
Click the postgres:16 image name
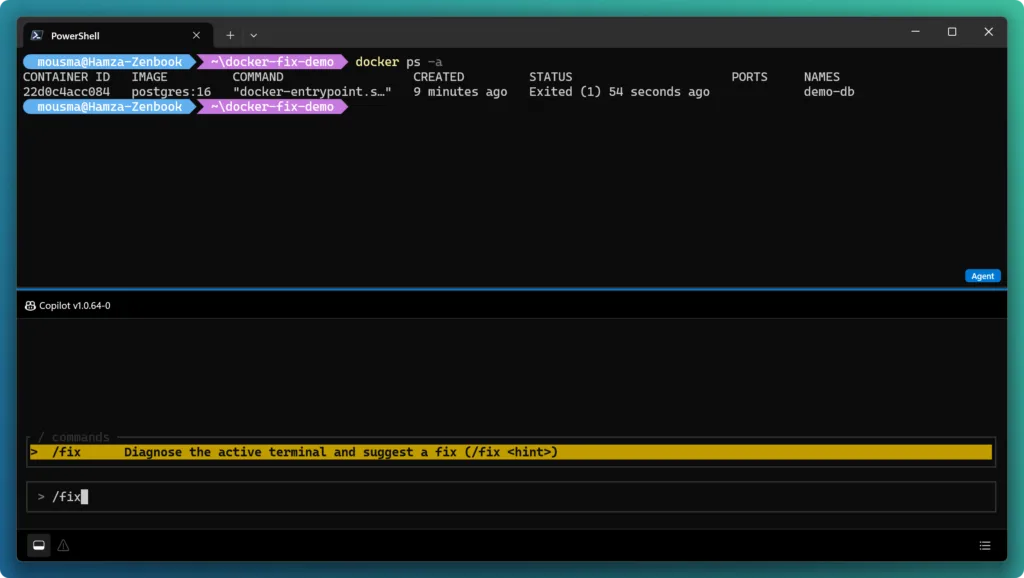[171, 92]
